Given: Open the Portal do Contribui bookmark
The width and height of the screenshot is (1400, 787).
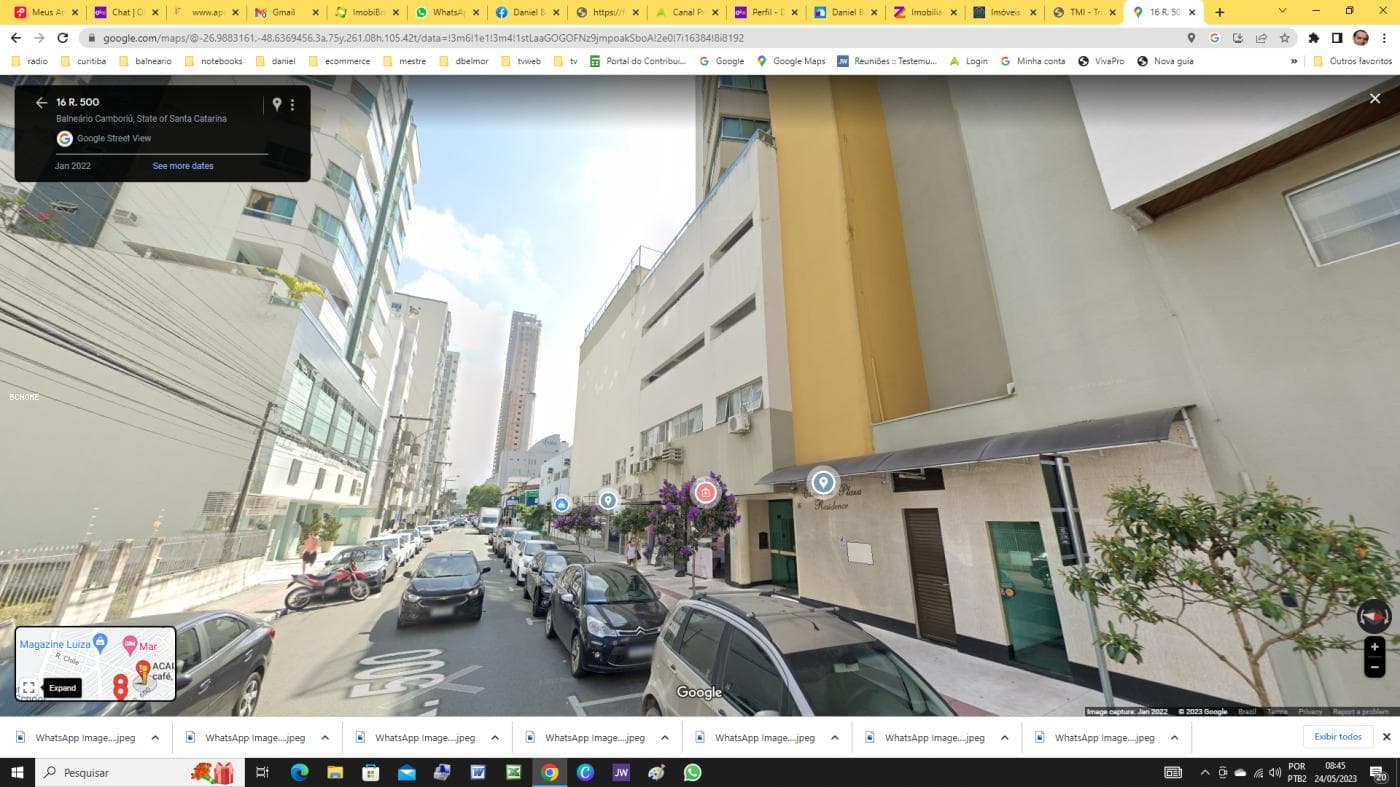Looking at the screenshot, I should click(639, 61).
